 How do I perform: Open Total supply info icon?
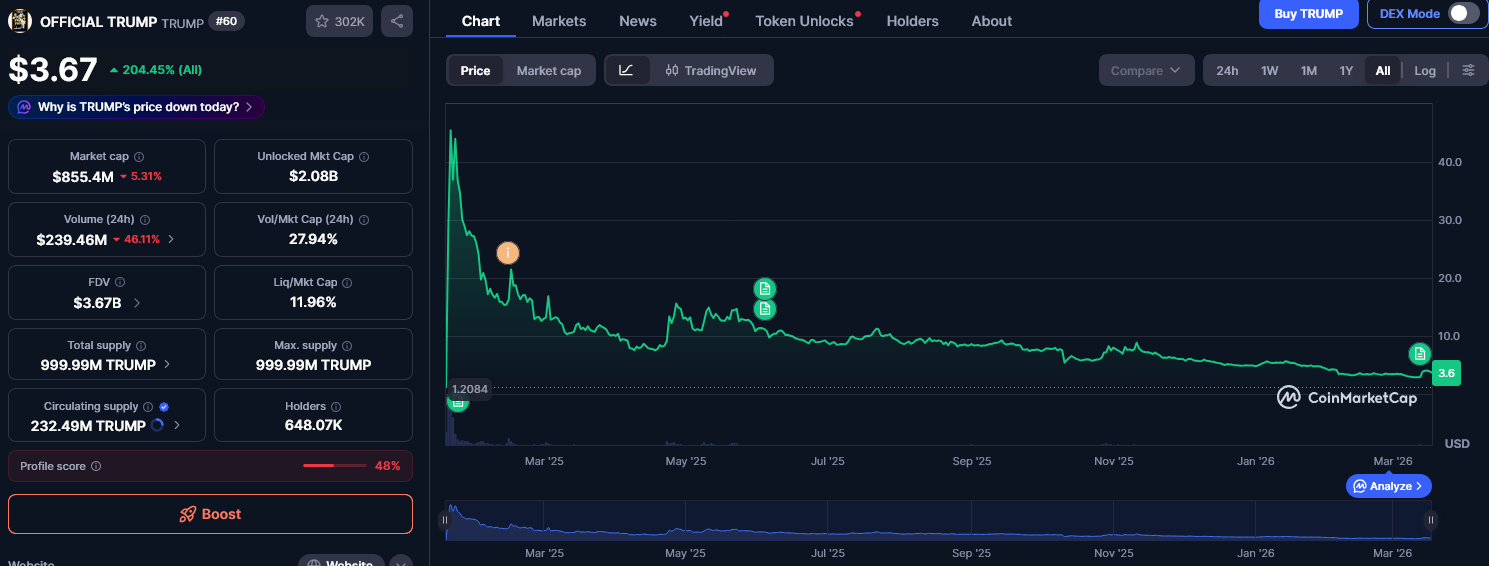[140, 346]
